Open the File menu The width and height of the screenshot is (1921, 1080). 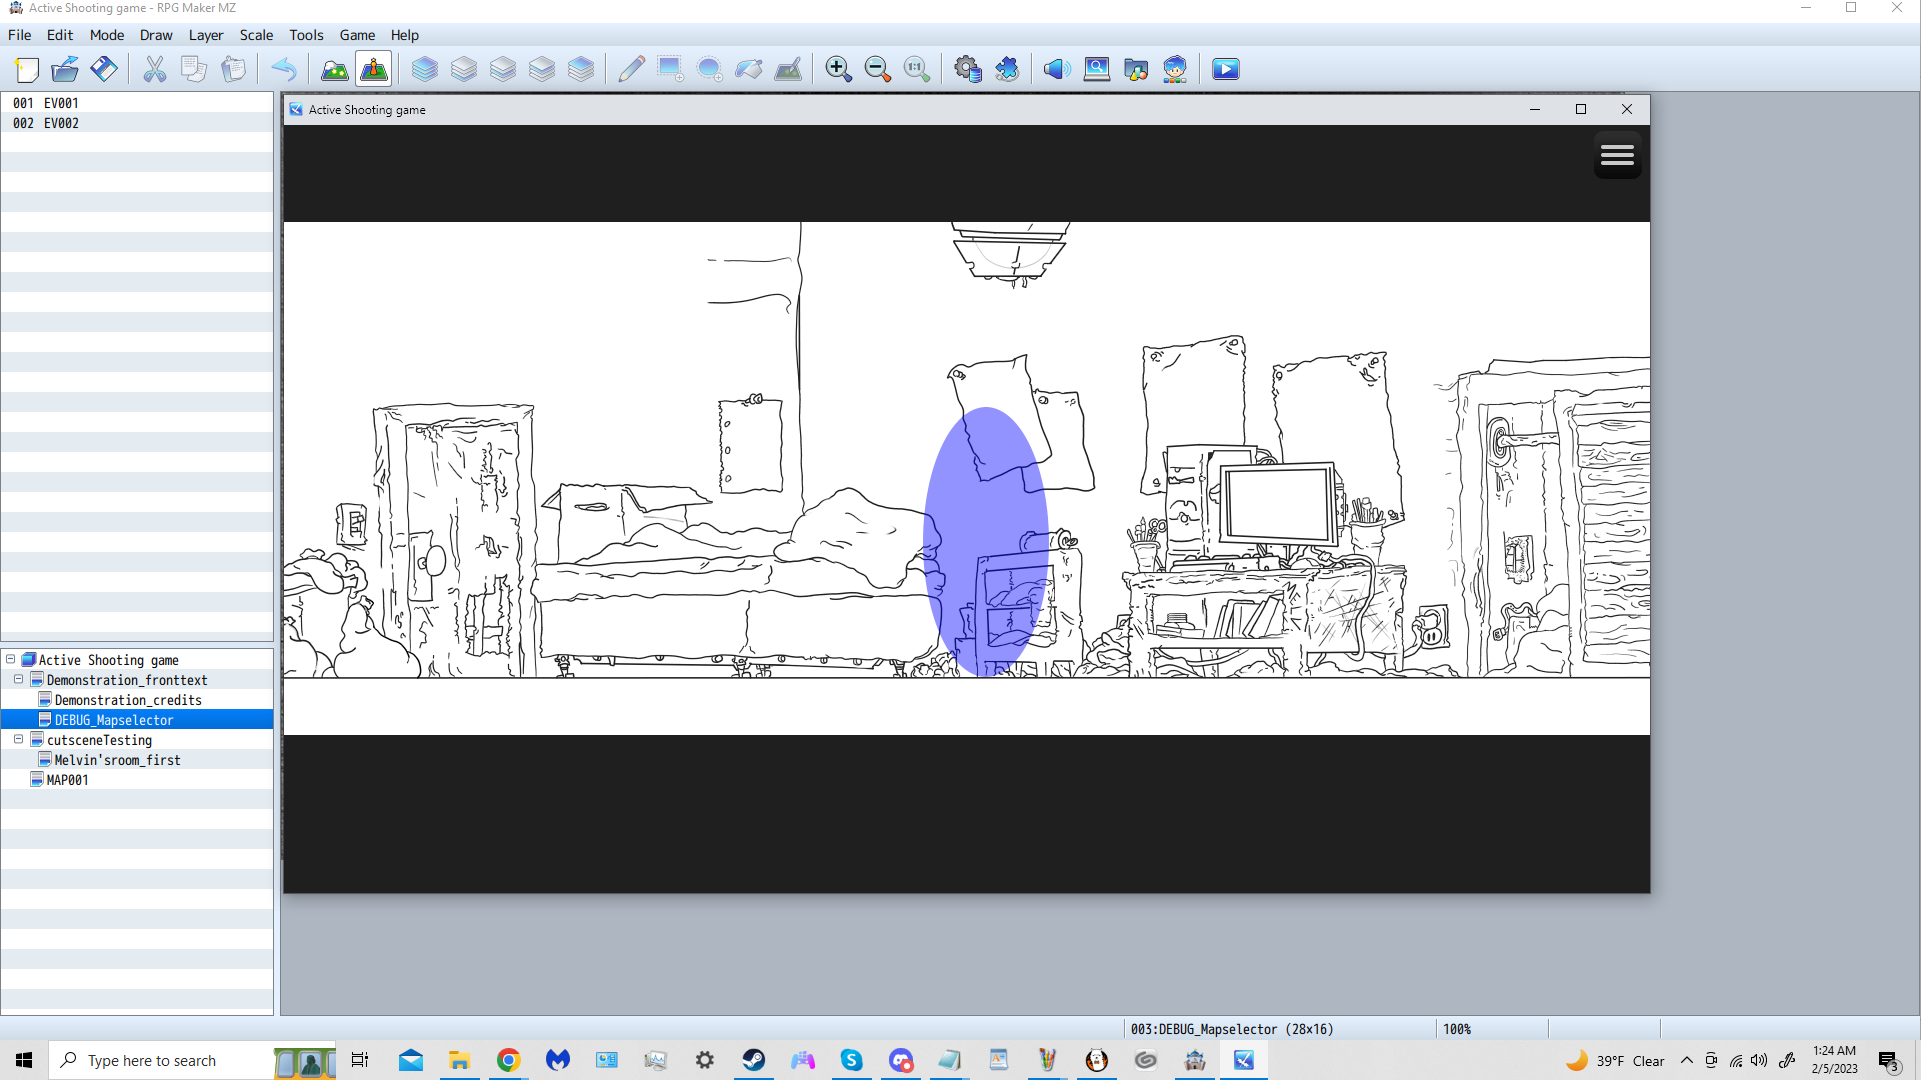[x=19, y=35]
